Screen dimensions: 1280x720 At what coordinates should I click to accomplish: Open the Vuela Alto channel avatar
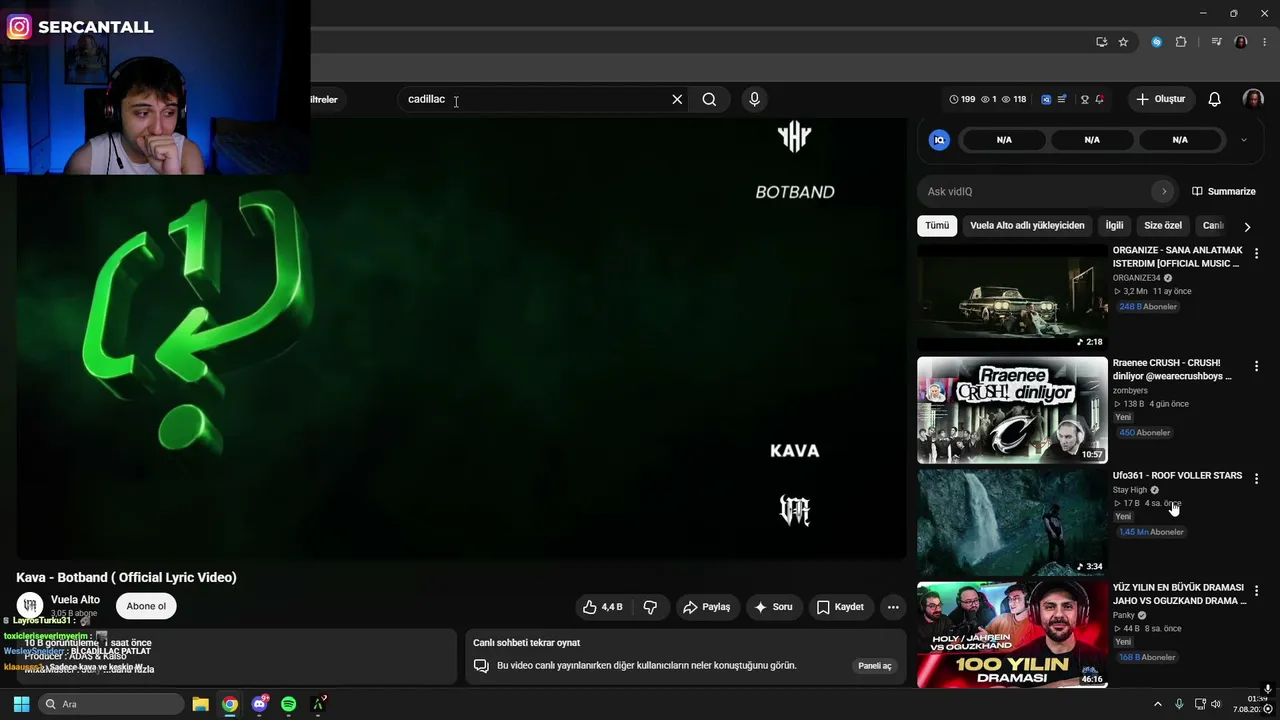(x=30, y=606)
